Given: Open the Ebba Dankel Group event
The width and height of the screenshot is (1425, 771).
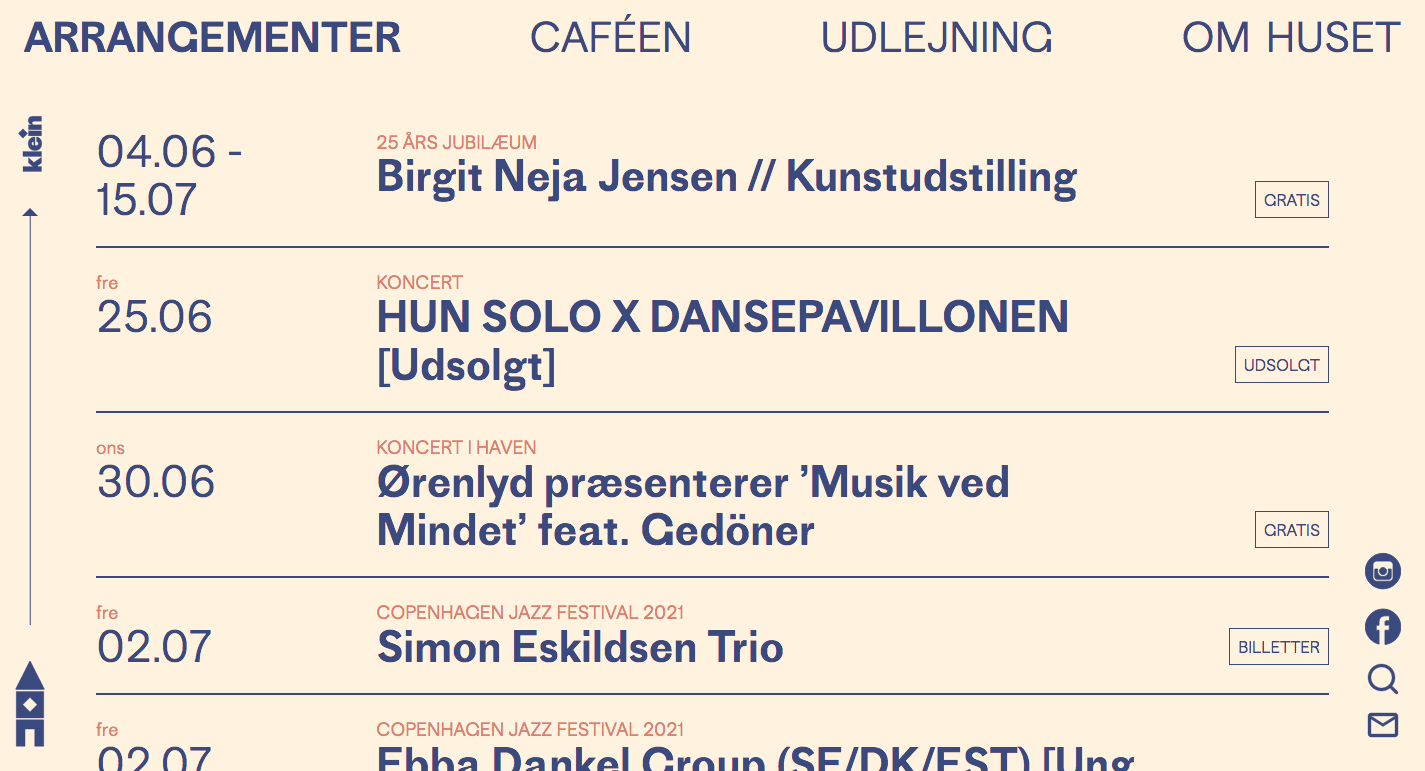Looking at the screenshot, I should tap(754, 758).
